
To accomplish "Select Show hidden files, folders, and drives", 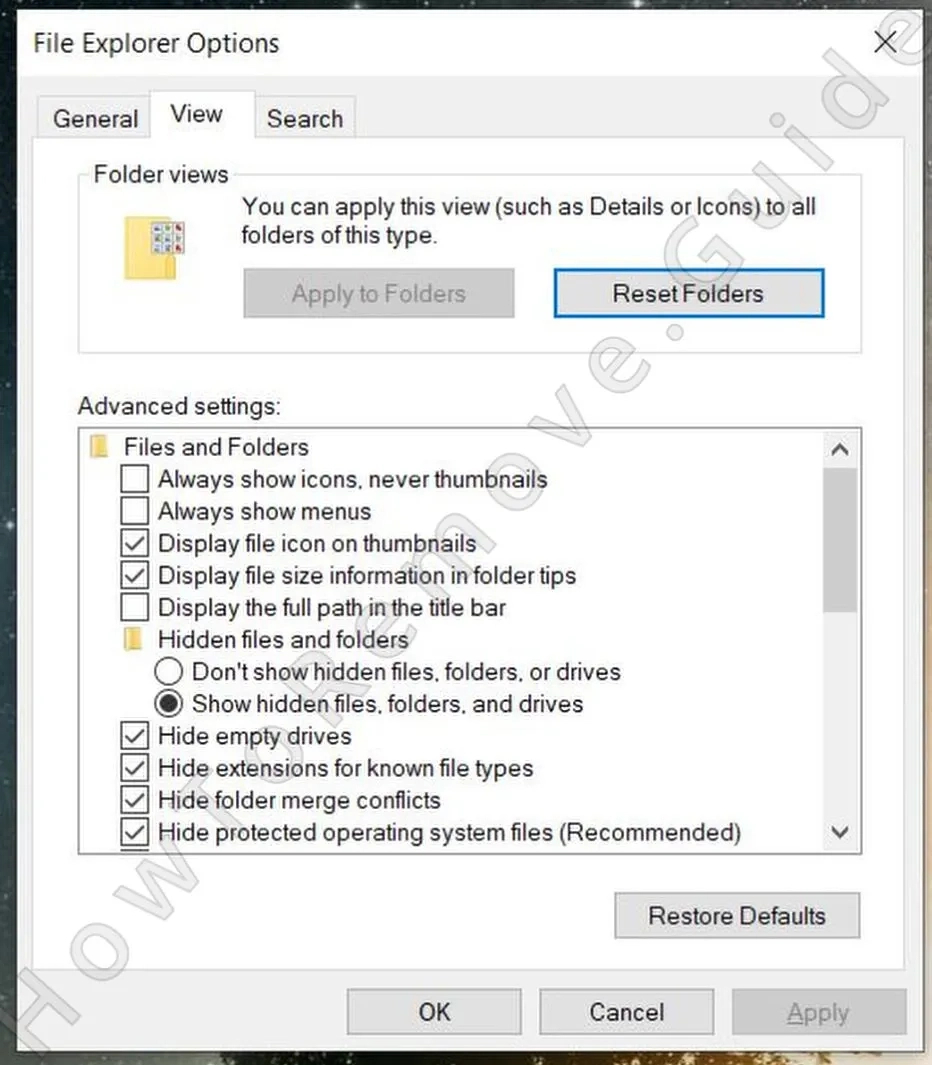I will coord(169,704).
